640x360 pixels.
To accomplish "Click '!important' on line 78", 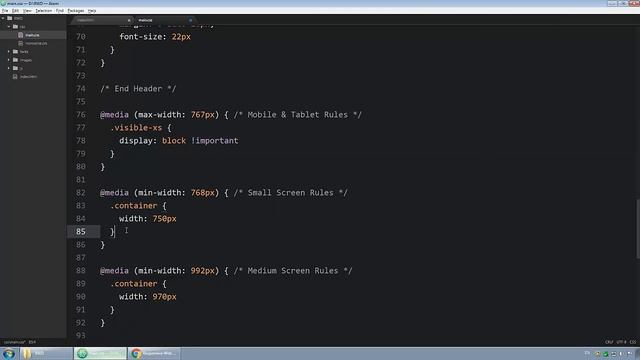I will (215, 141).
